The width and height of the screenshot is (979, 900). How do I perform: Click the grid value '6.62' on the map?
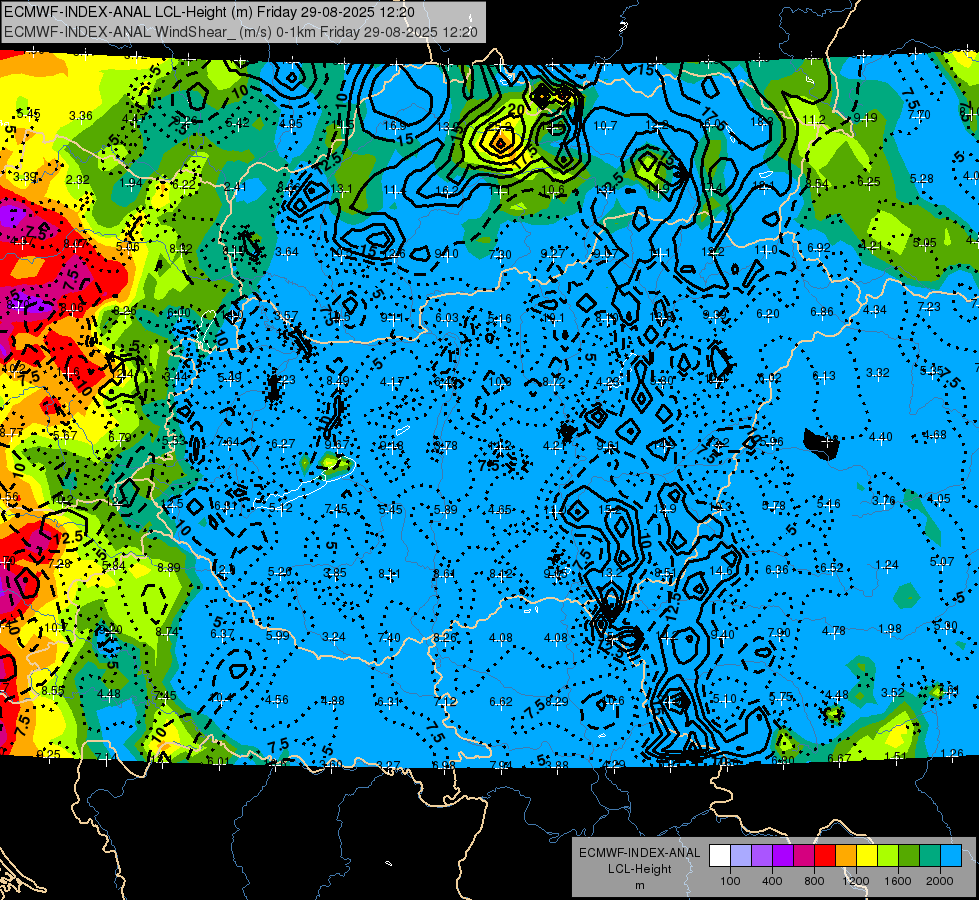501,702
